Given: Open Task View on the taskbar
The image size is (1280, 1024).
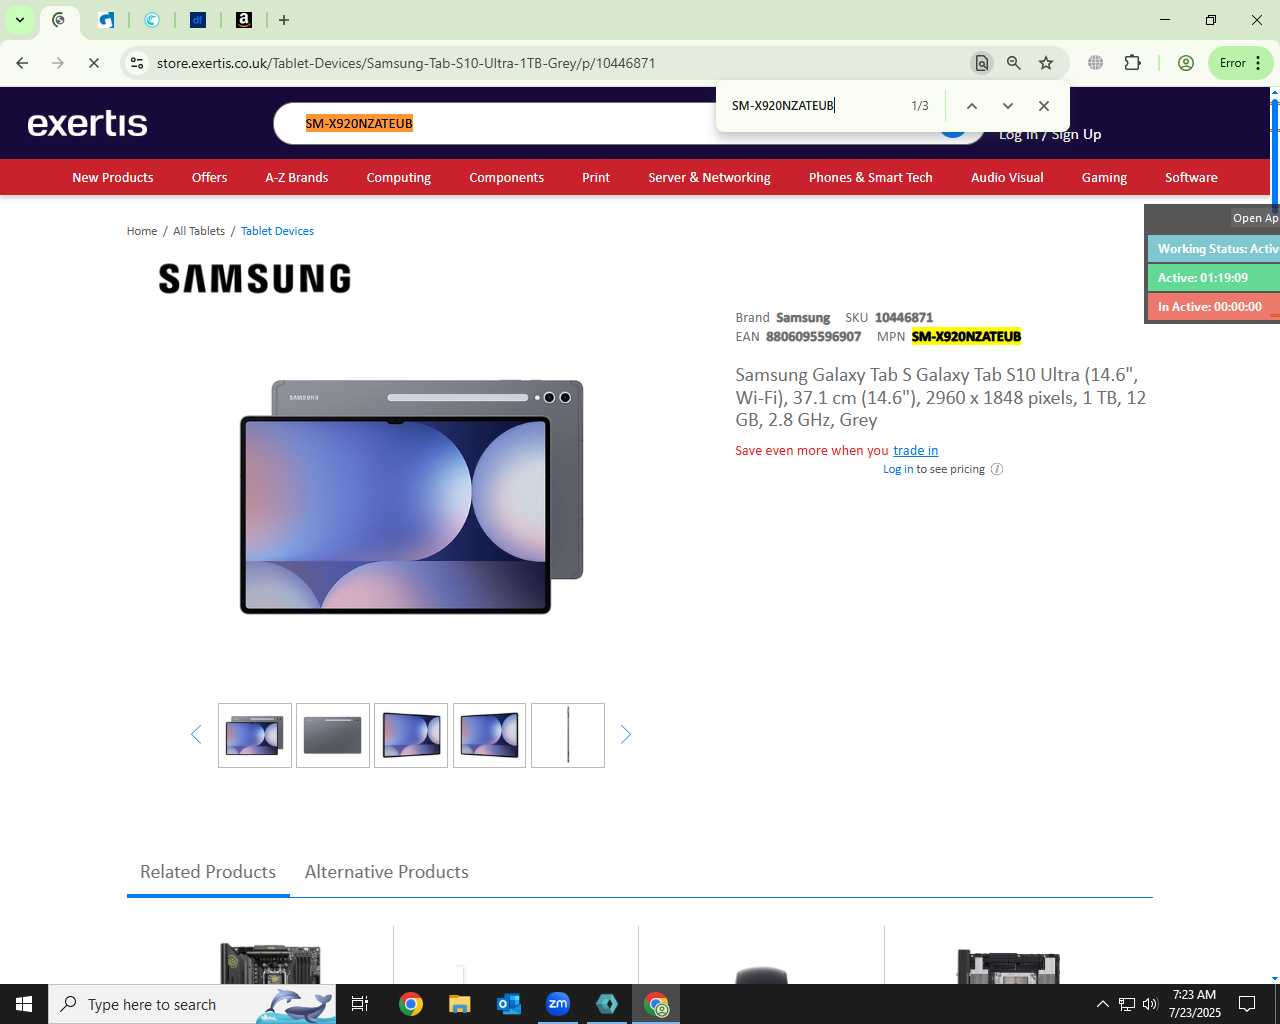Looking at the screenshot, I should tap(360, 1004).
